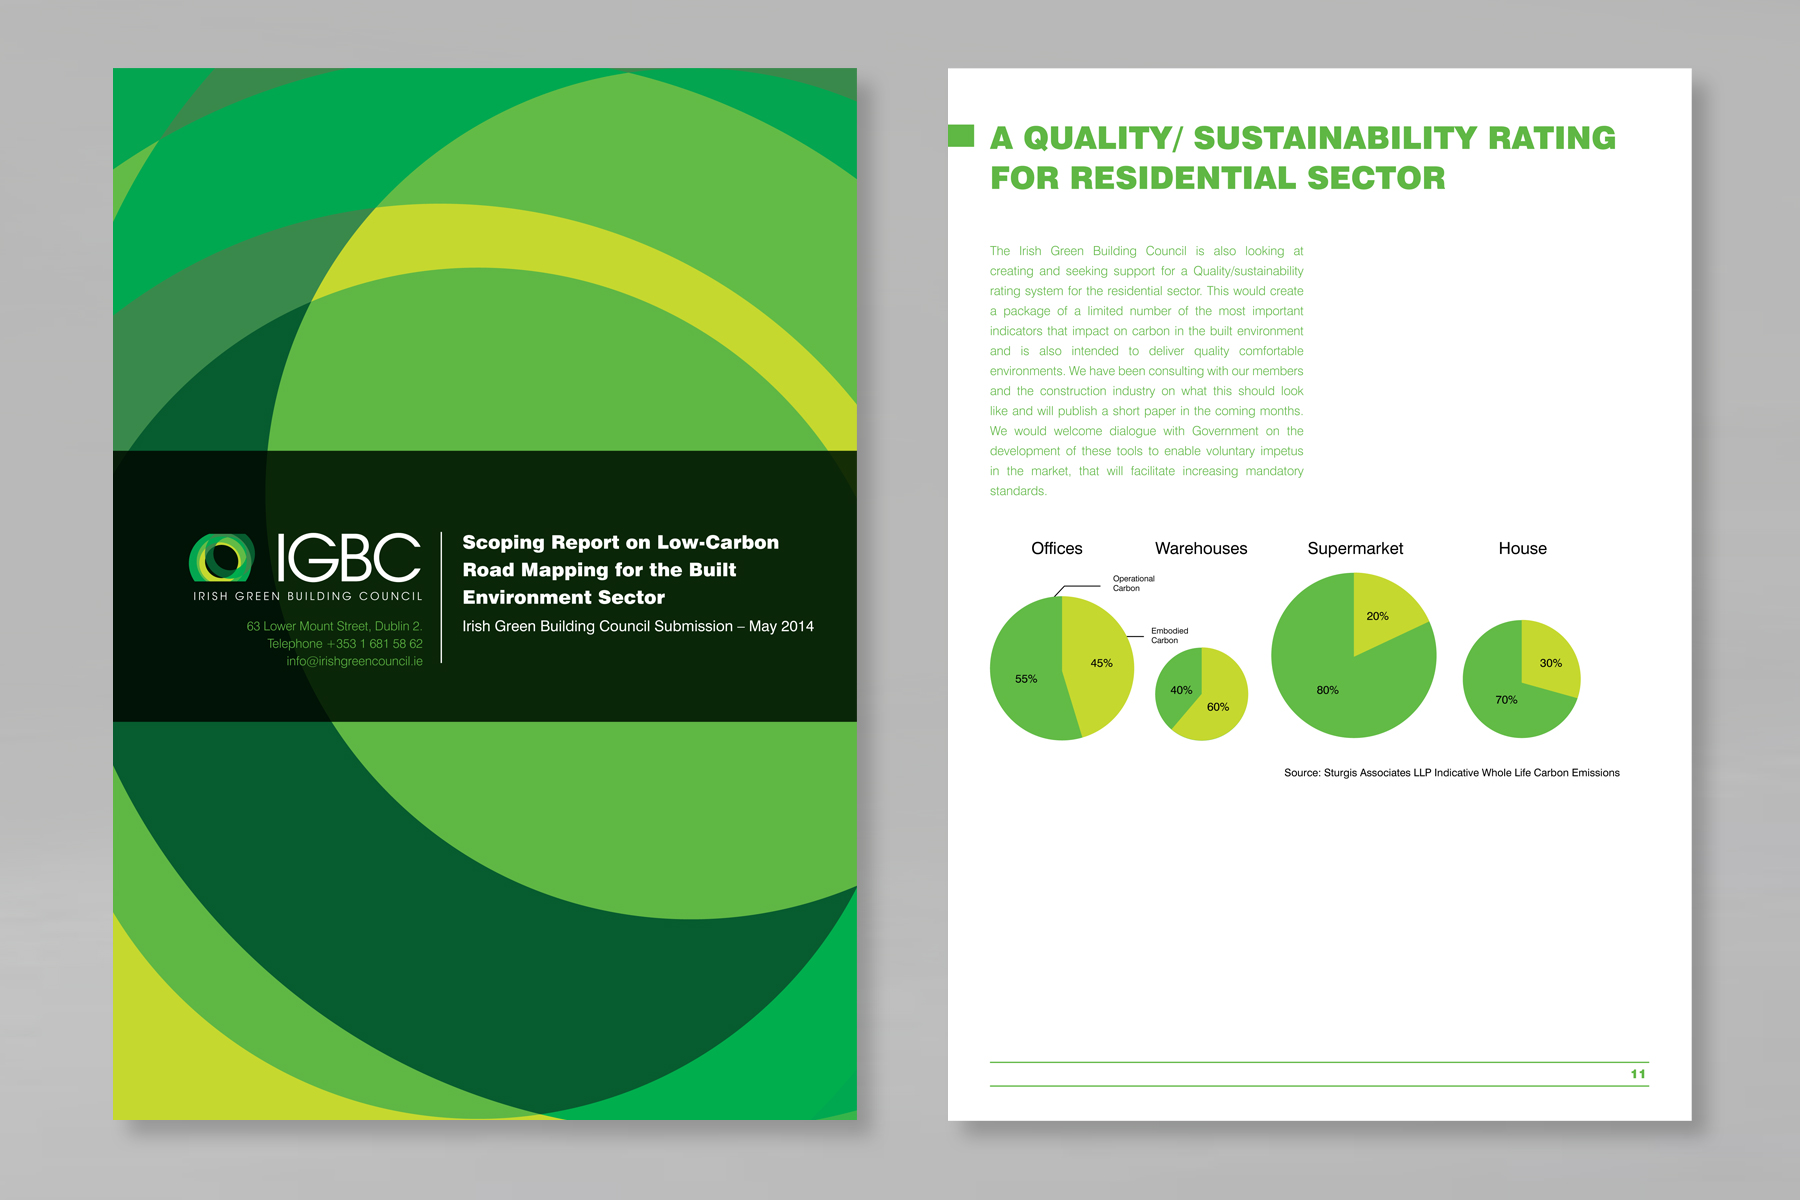
Task: Click page number 11 in the footer
Action: (1638, 1074)
